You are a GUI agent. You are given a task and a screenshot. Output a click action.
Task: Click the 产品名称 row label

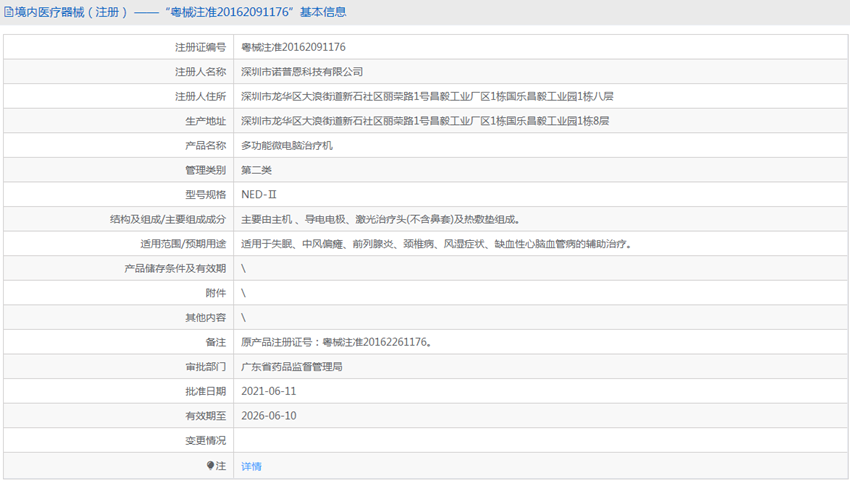pyautogui.click(x=205, y=145)
